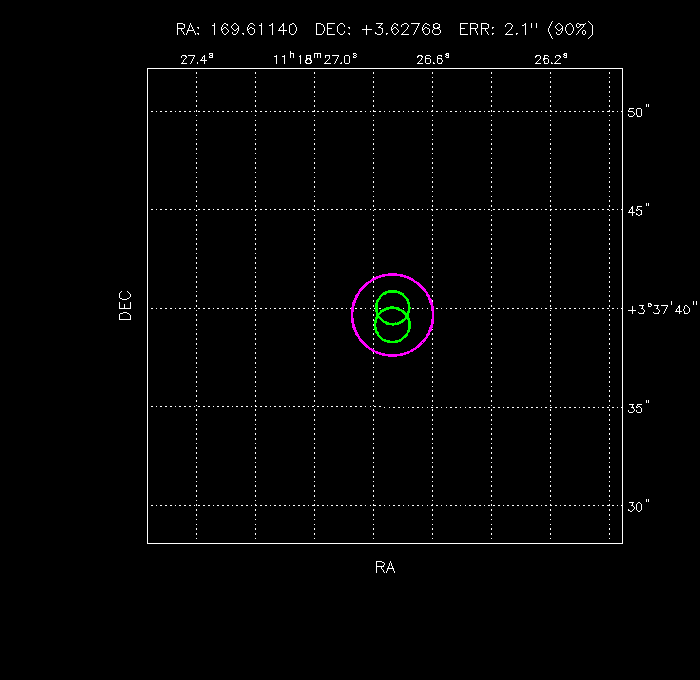Click the overlap of the two green circles
This screenshot has height=680, width=700.
[393, 316]
